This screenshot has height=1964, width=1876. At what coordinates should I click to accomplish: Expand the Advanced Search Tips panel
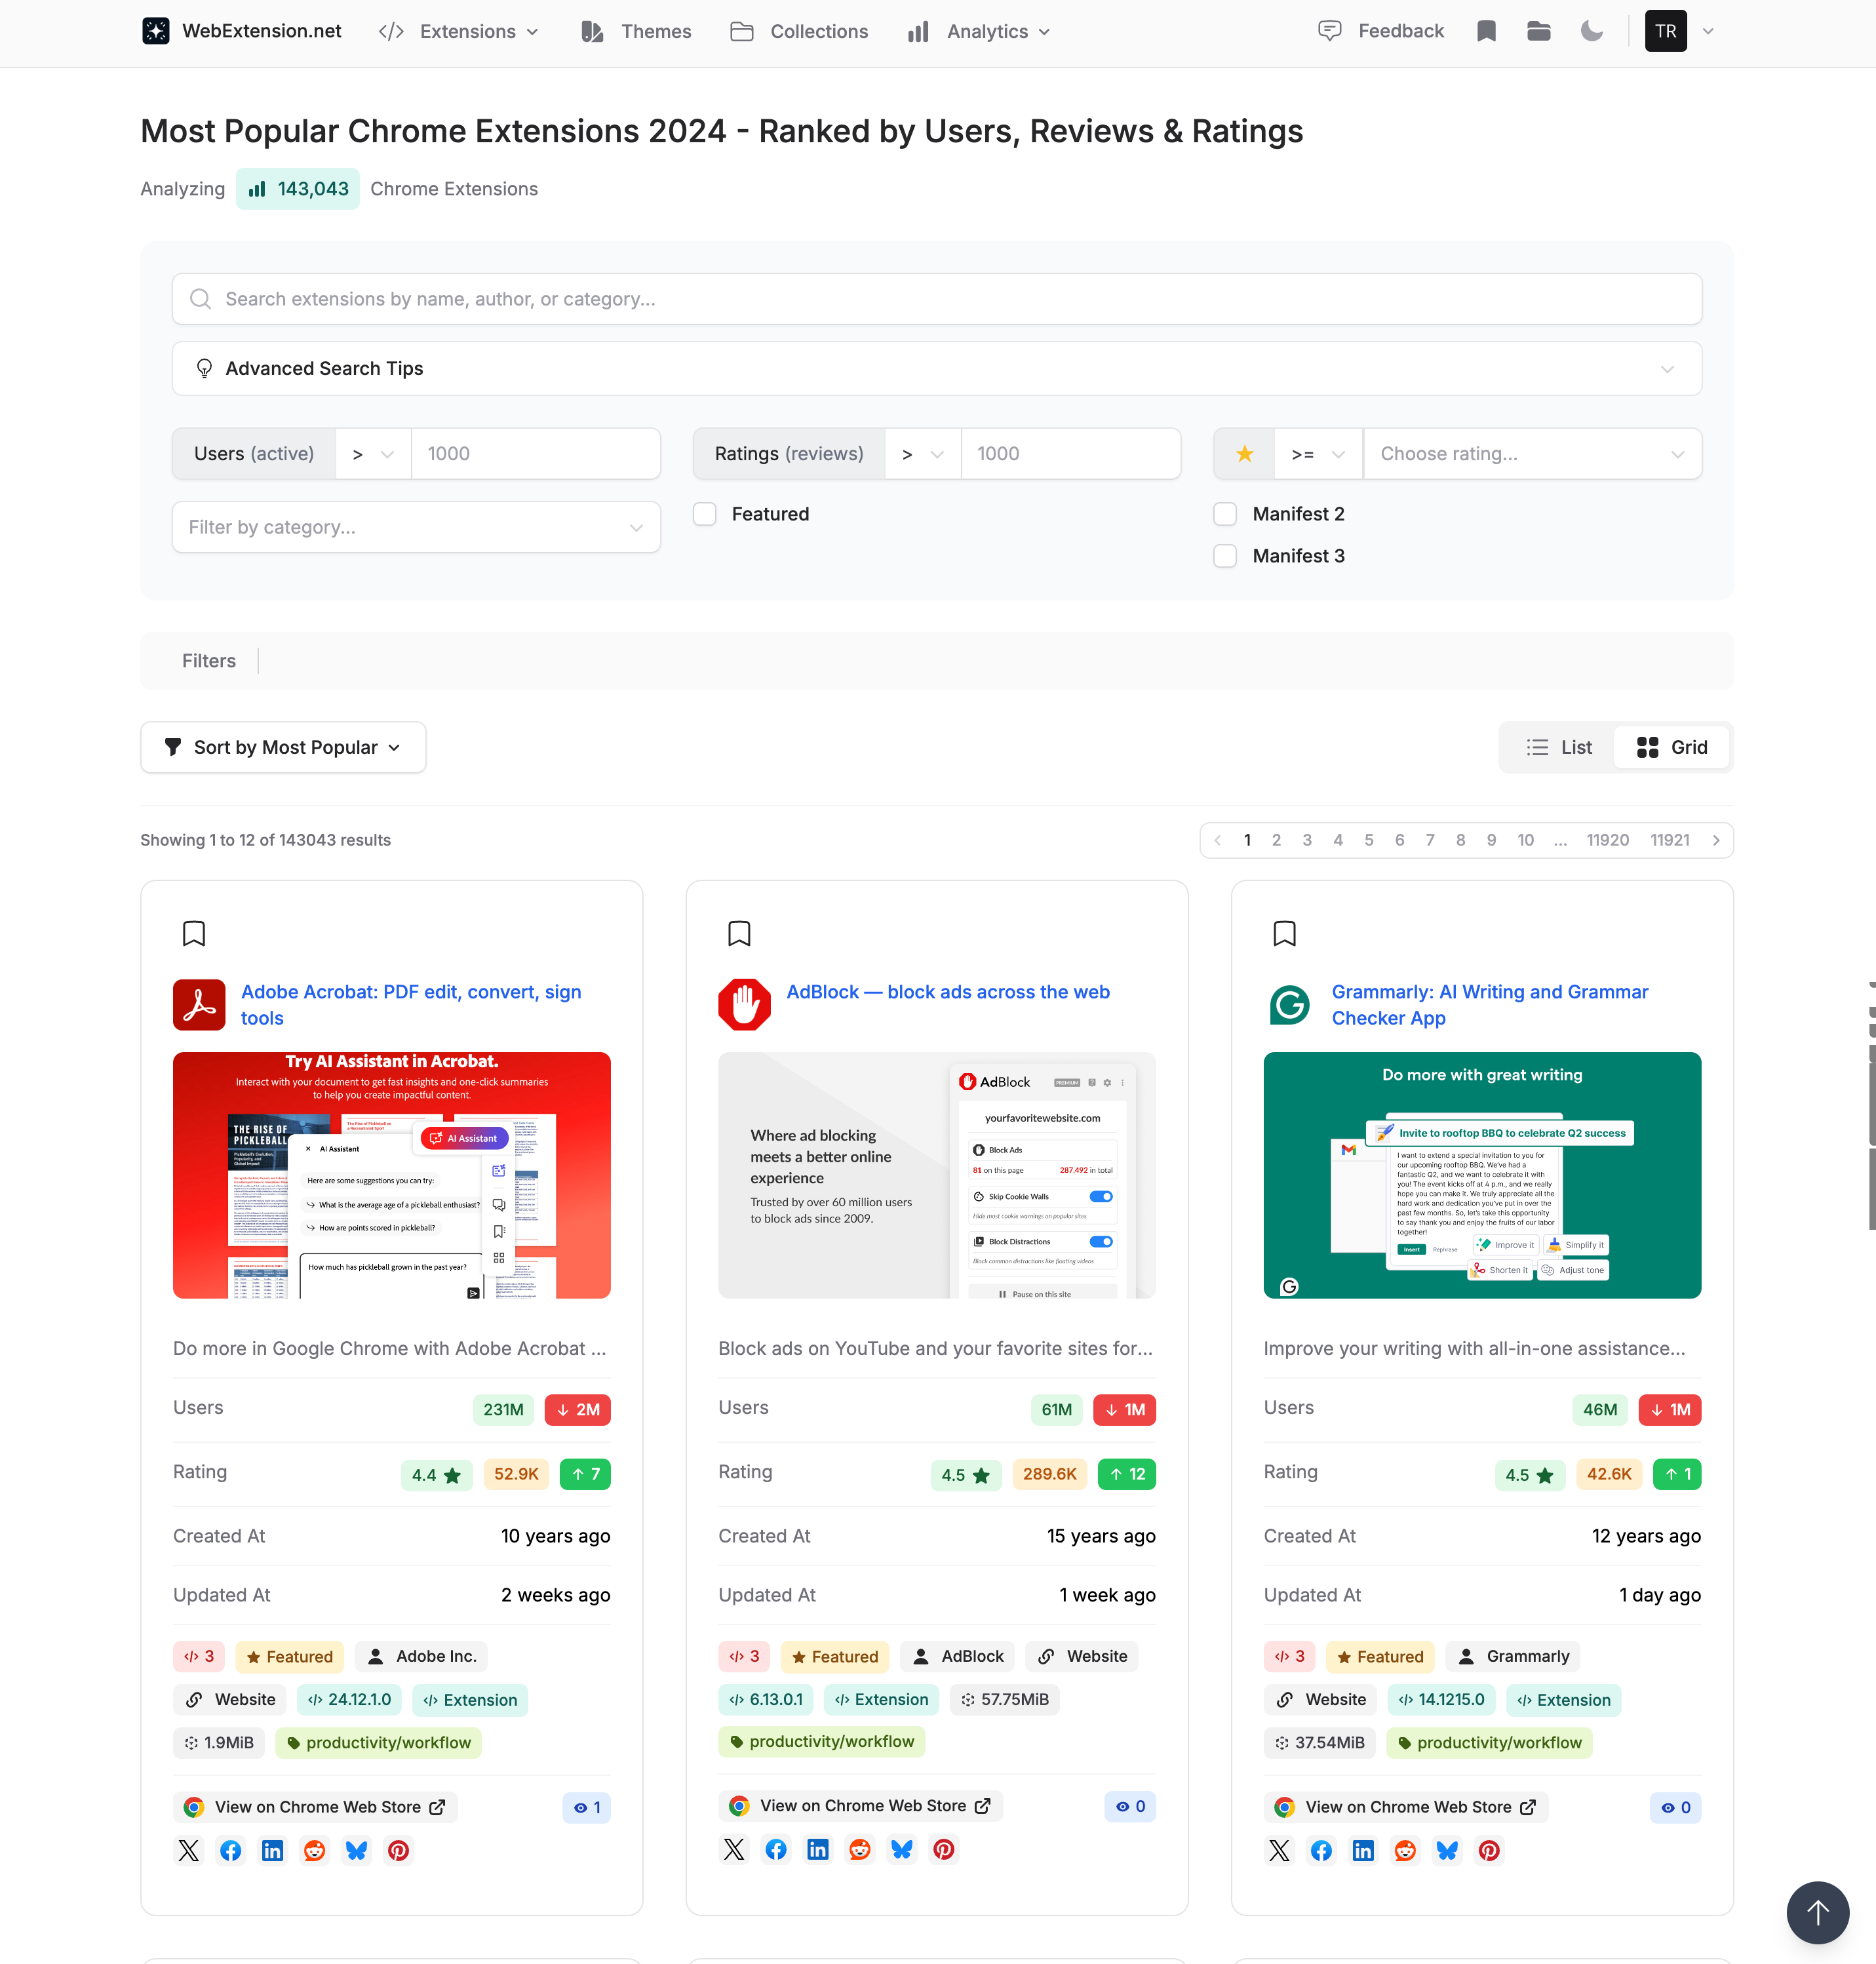click(937, 369)
